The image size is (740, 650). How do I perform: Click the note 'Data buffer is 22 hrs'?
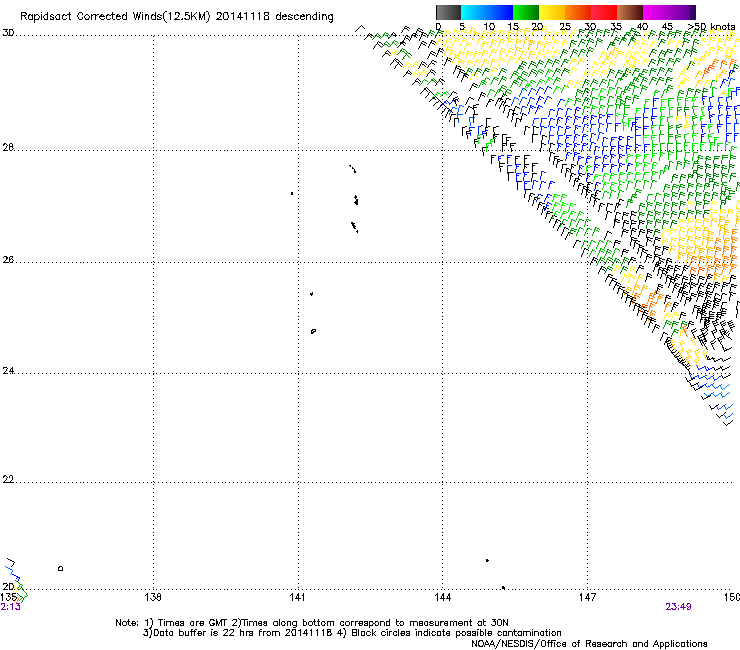[x=205, y=633]
